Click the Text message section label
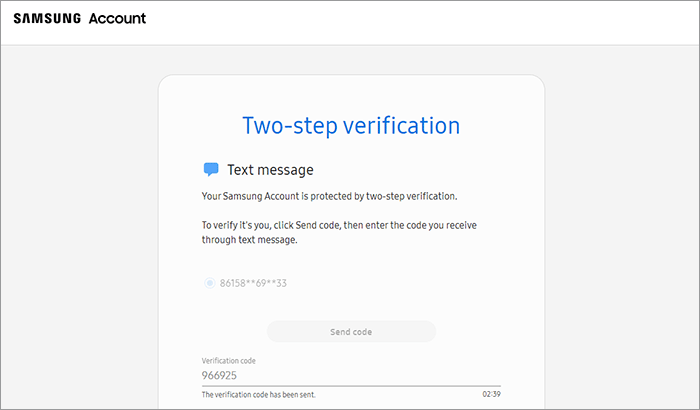This screenshot has width=700, height=410. click(270, 170)
